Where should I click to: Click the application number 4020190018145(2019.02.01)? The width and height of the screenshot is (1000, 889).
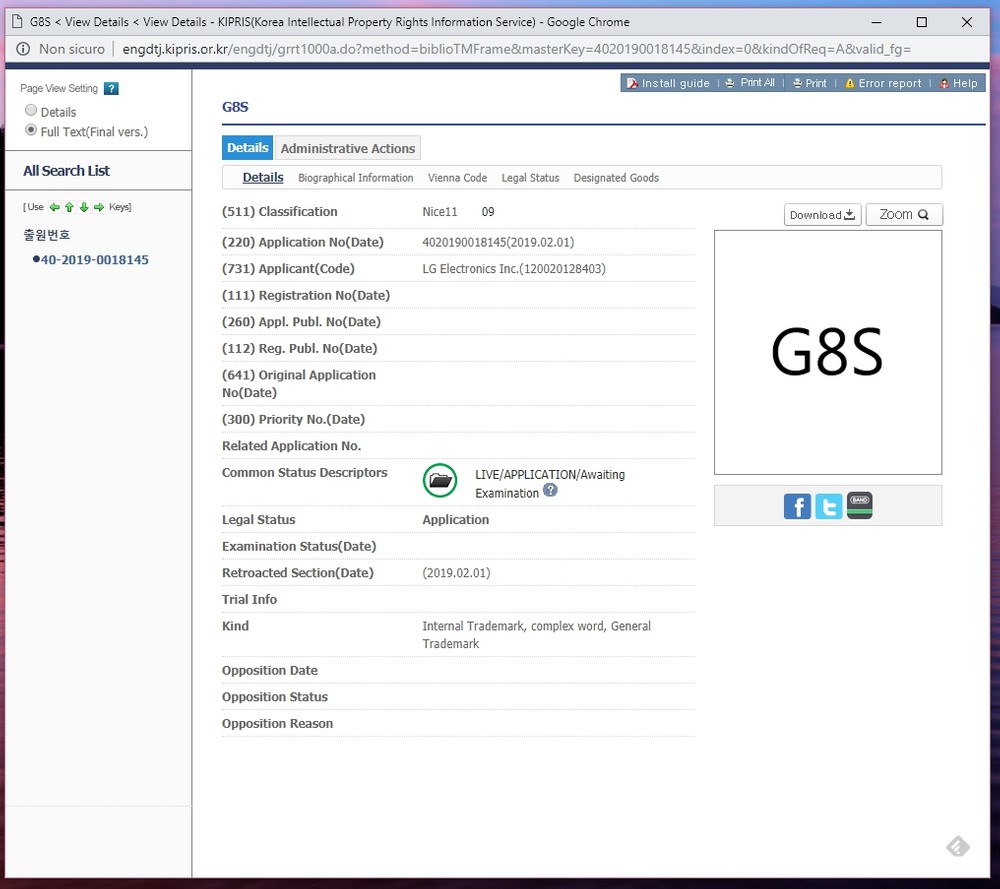tap(498, 242)
